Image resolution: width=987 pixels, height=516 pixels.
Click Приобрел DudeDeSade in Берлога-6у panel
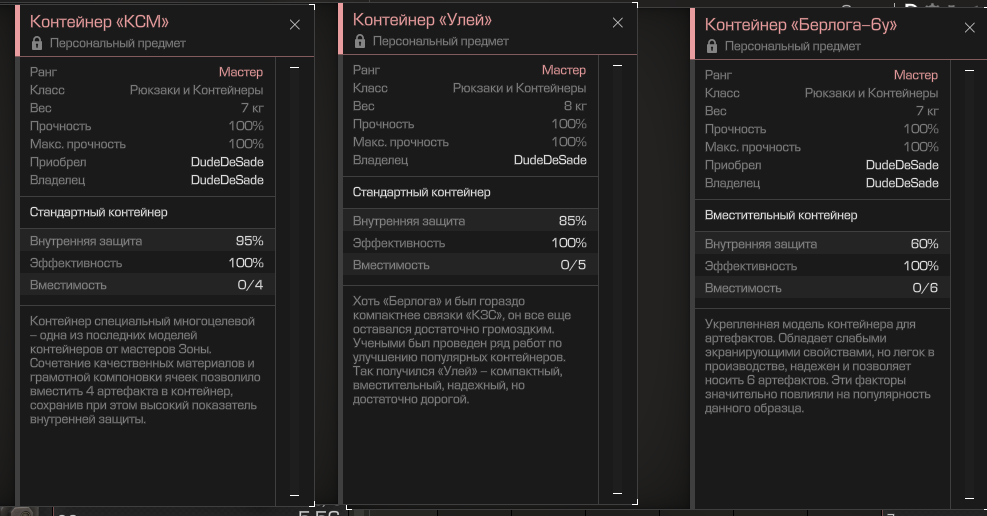tap(902, 165)
